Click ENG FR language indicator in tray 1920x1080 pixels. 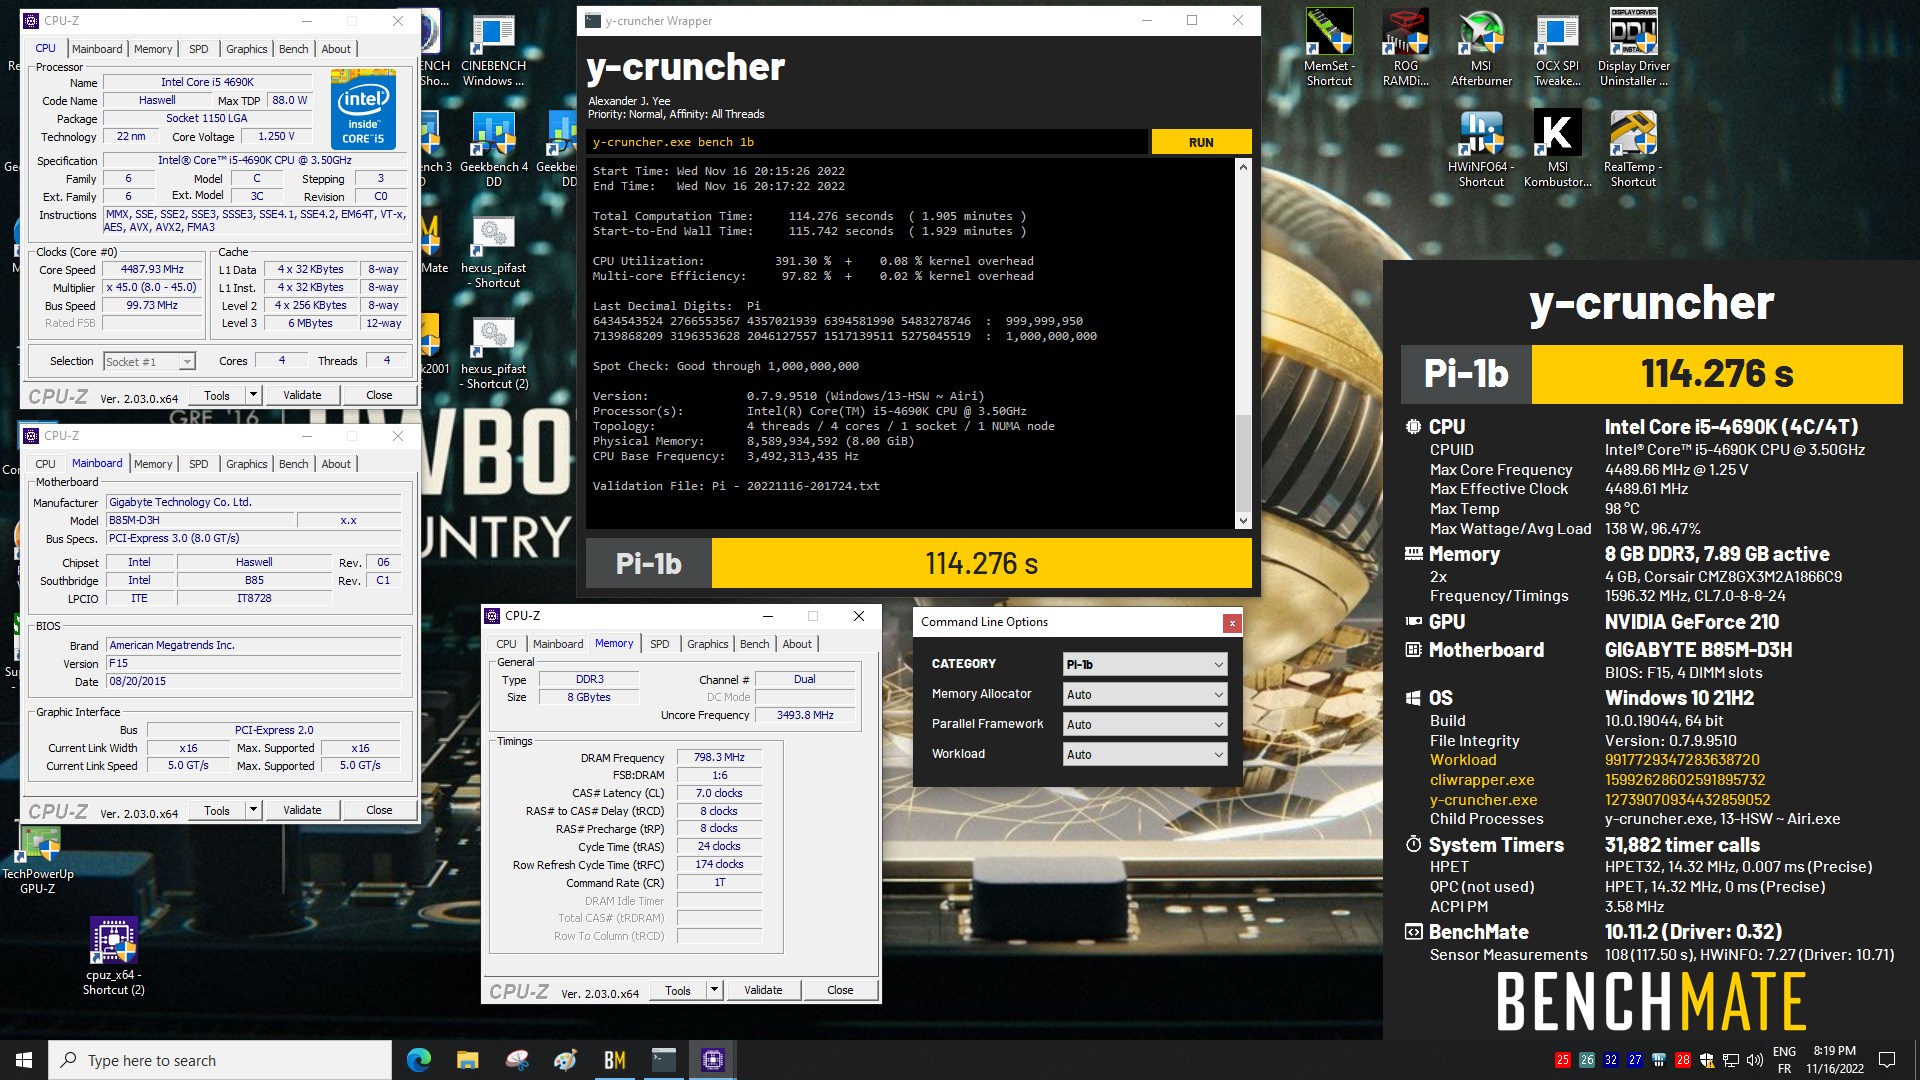click(x=1784, y=1060)
